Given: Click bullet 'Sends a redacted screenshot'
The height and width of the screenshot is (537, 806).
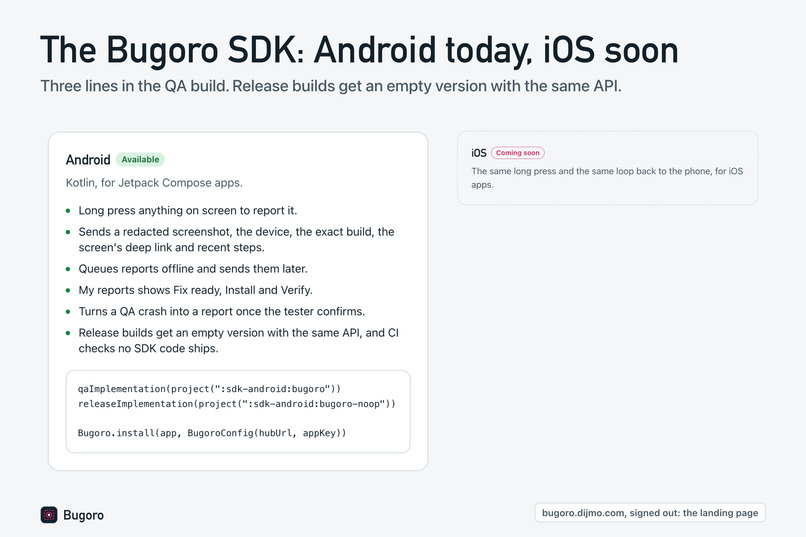Looking at the screenshot, I should click(236, 239).
